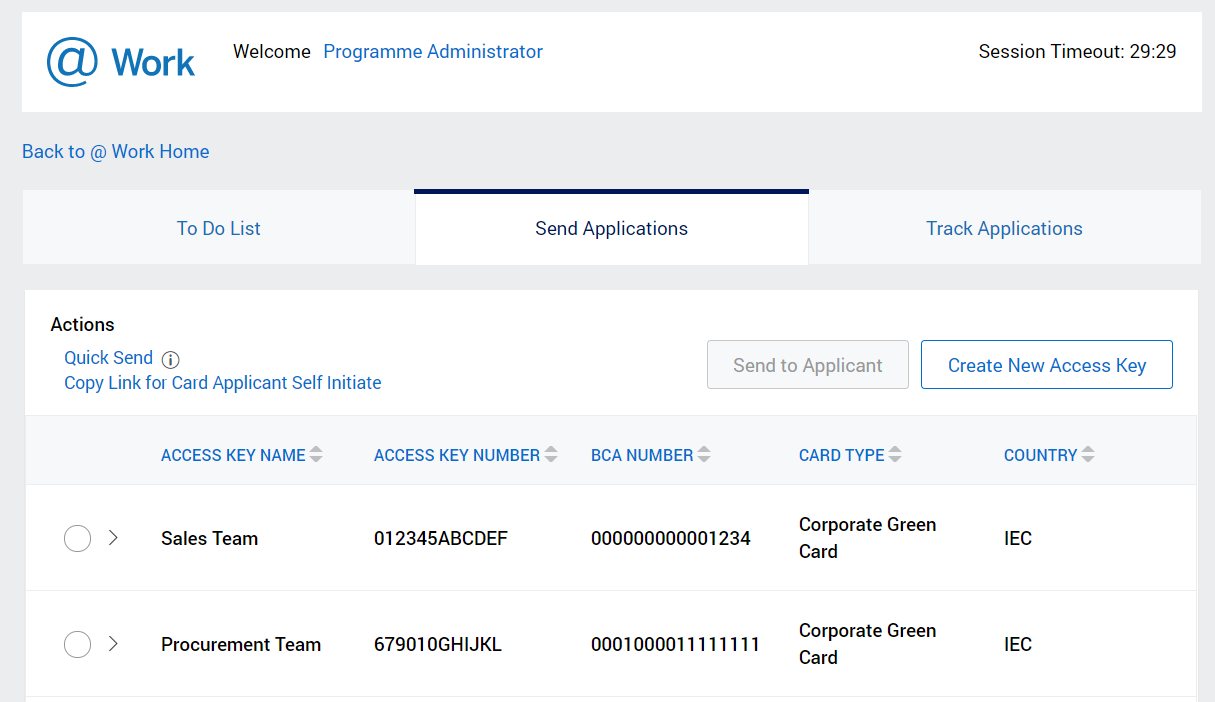Expand the Sales Team row details
Image resolution: width=1215 pixels, height=702 pixels.
pos(113,538)
